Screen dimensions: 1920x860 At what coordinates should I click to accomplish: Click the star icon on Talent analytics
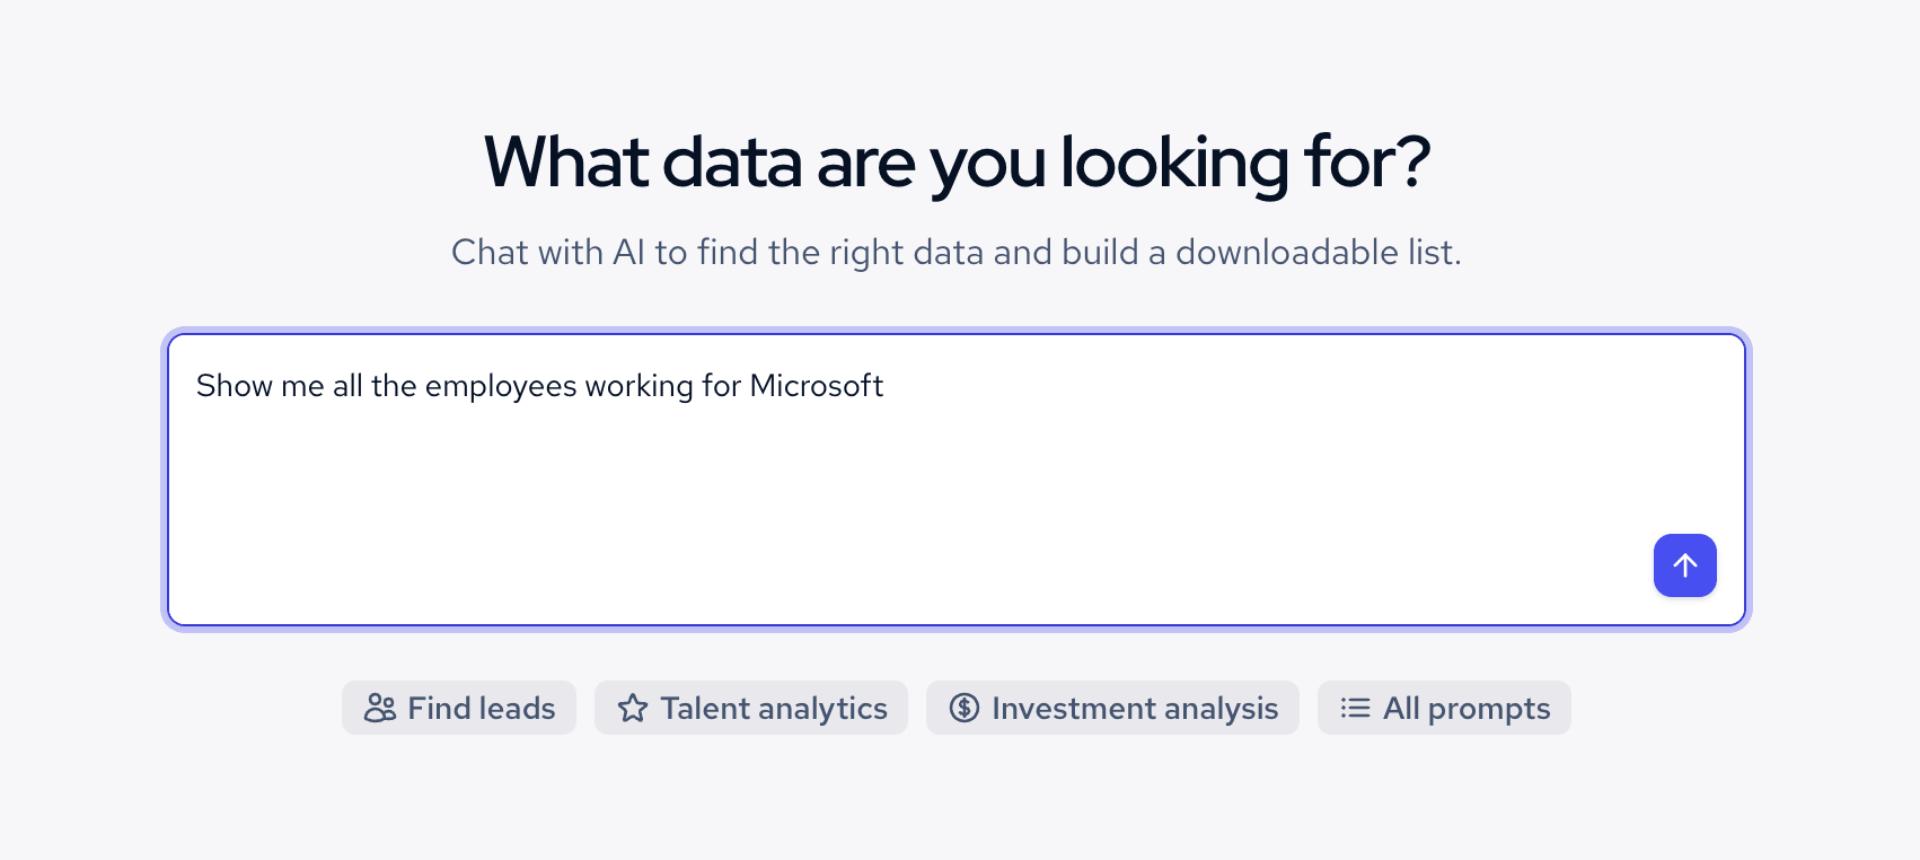[633, 708]
